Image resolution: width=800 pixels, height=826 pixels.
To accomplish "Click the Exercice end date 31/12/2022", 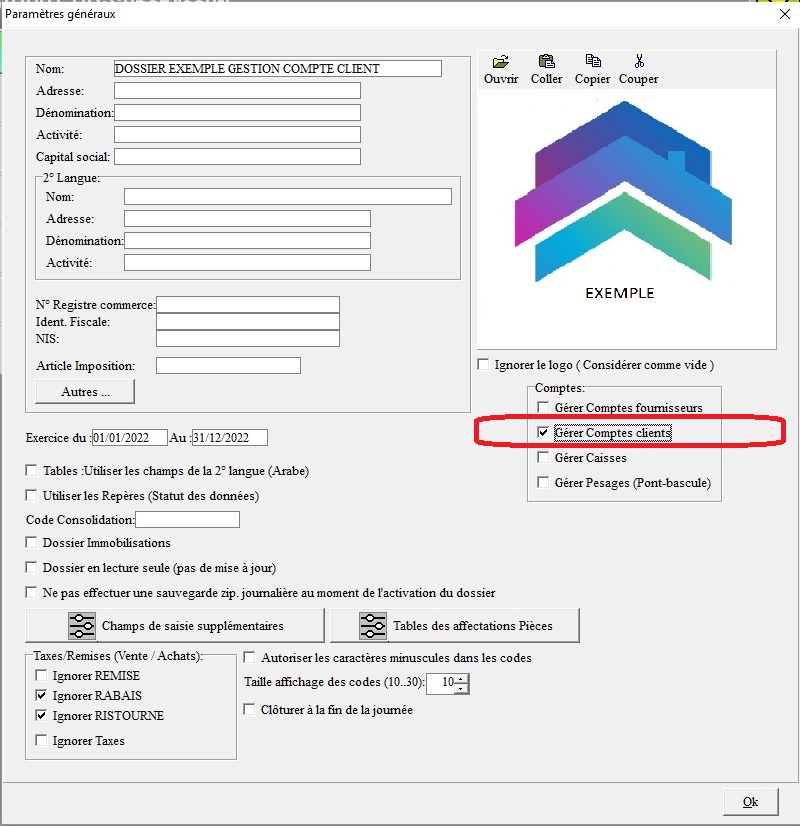I will (x=230, y=438).
